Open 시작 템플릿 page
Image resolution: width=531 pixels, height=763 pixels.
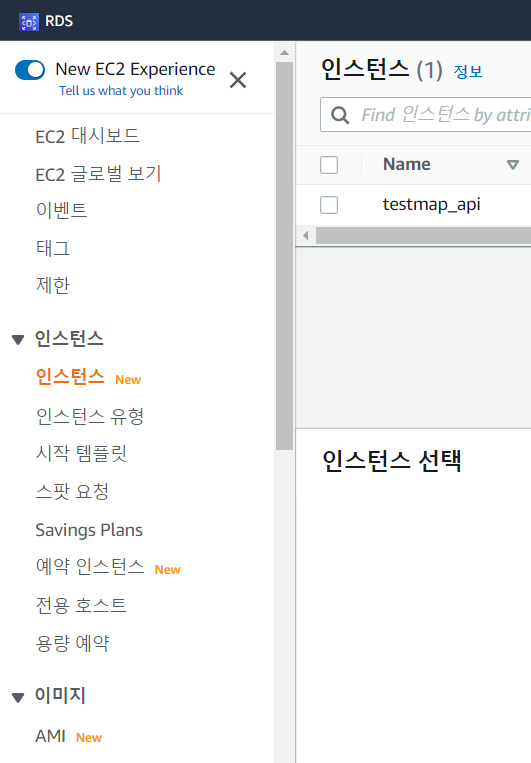point(81,454)
